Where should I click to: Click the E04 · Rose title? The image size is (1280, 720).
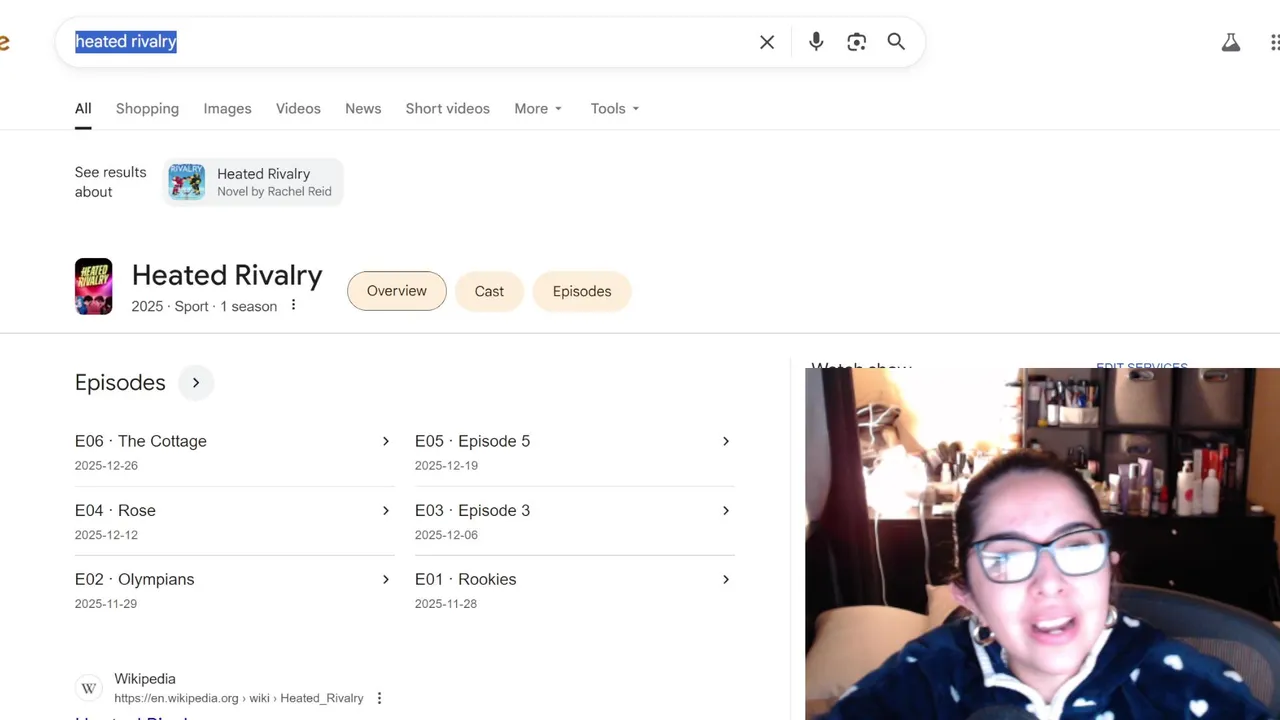click(x=115, y=510)
